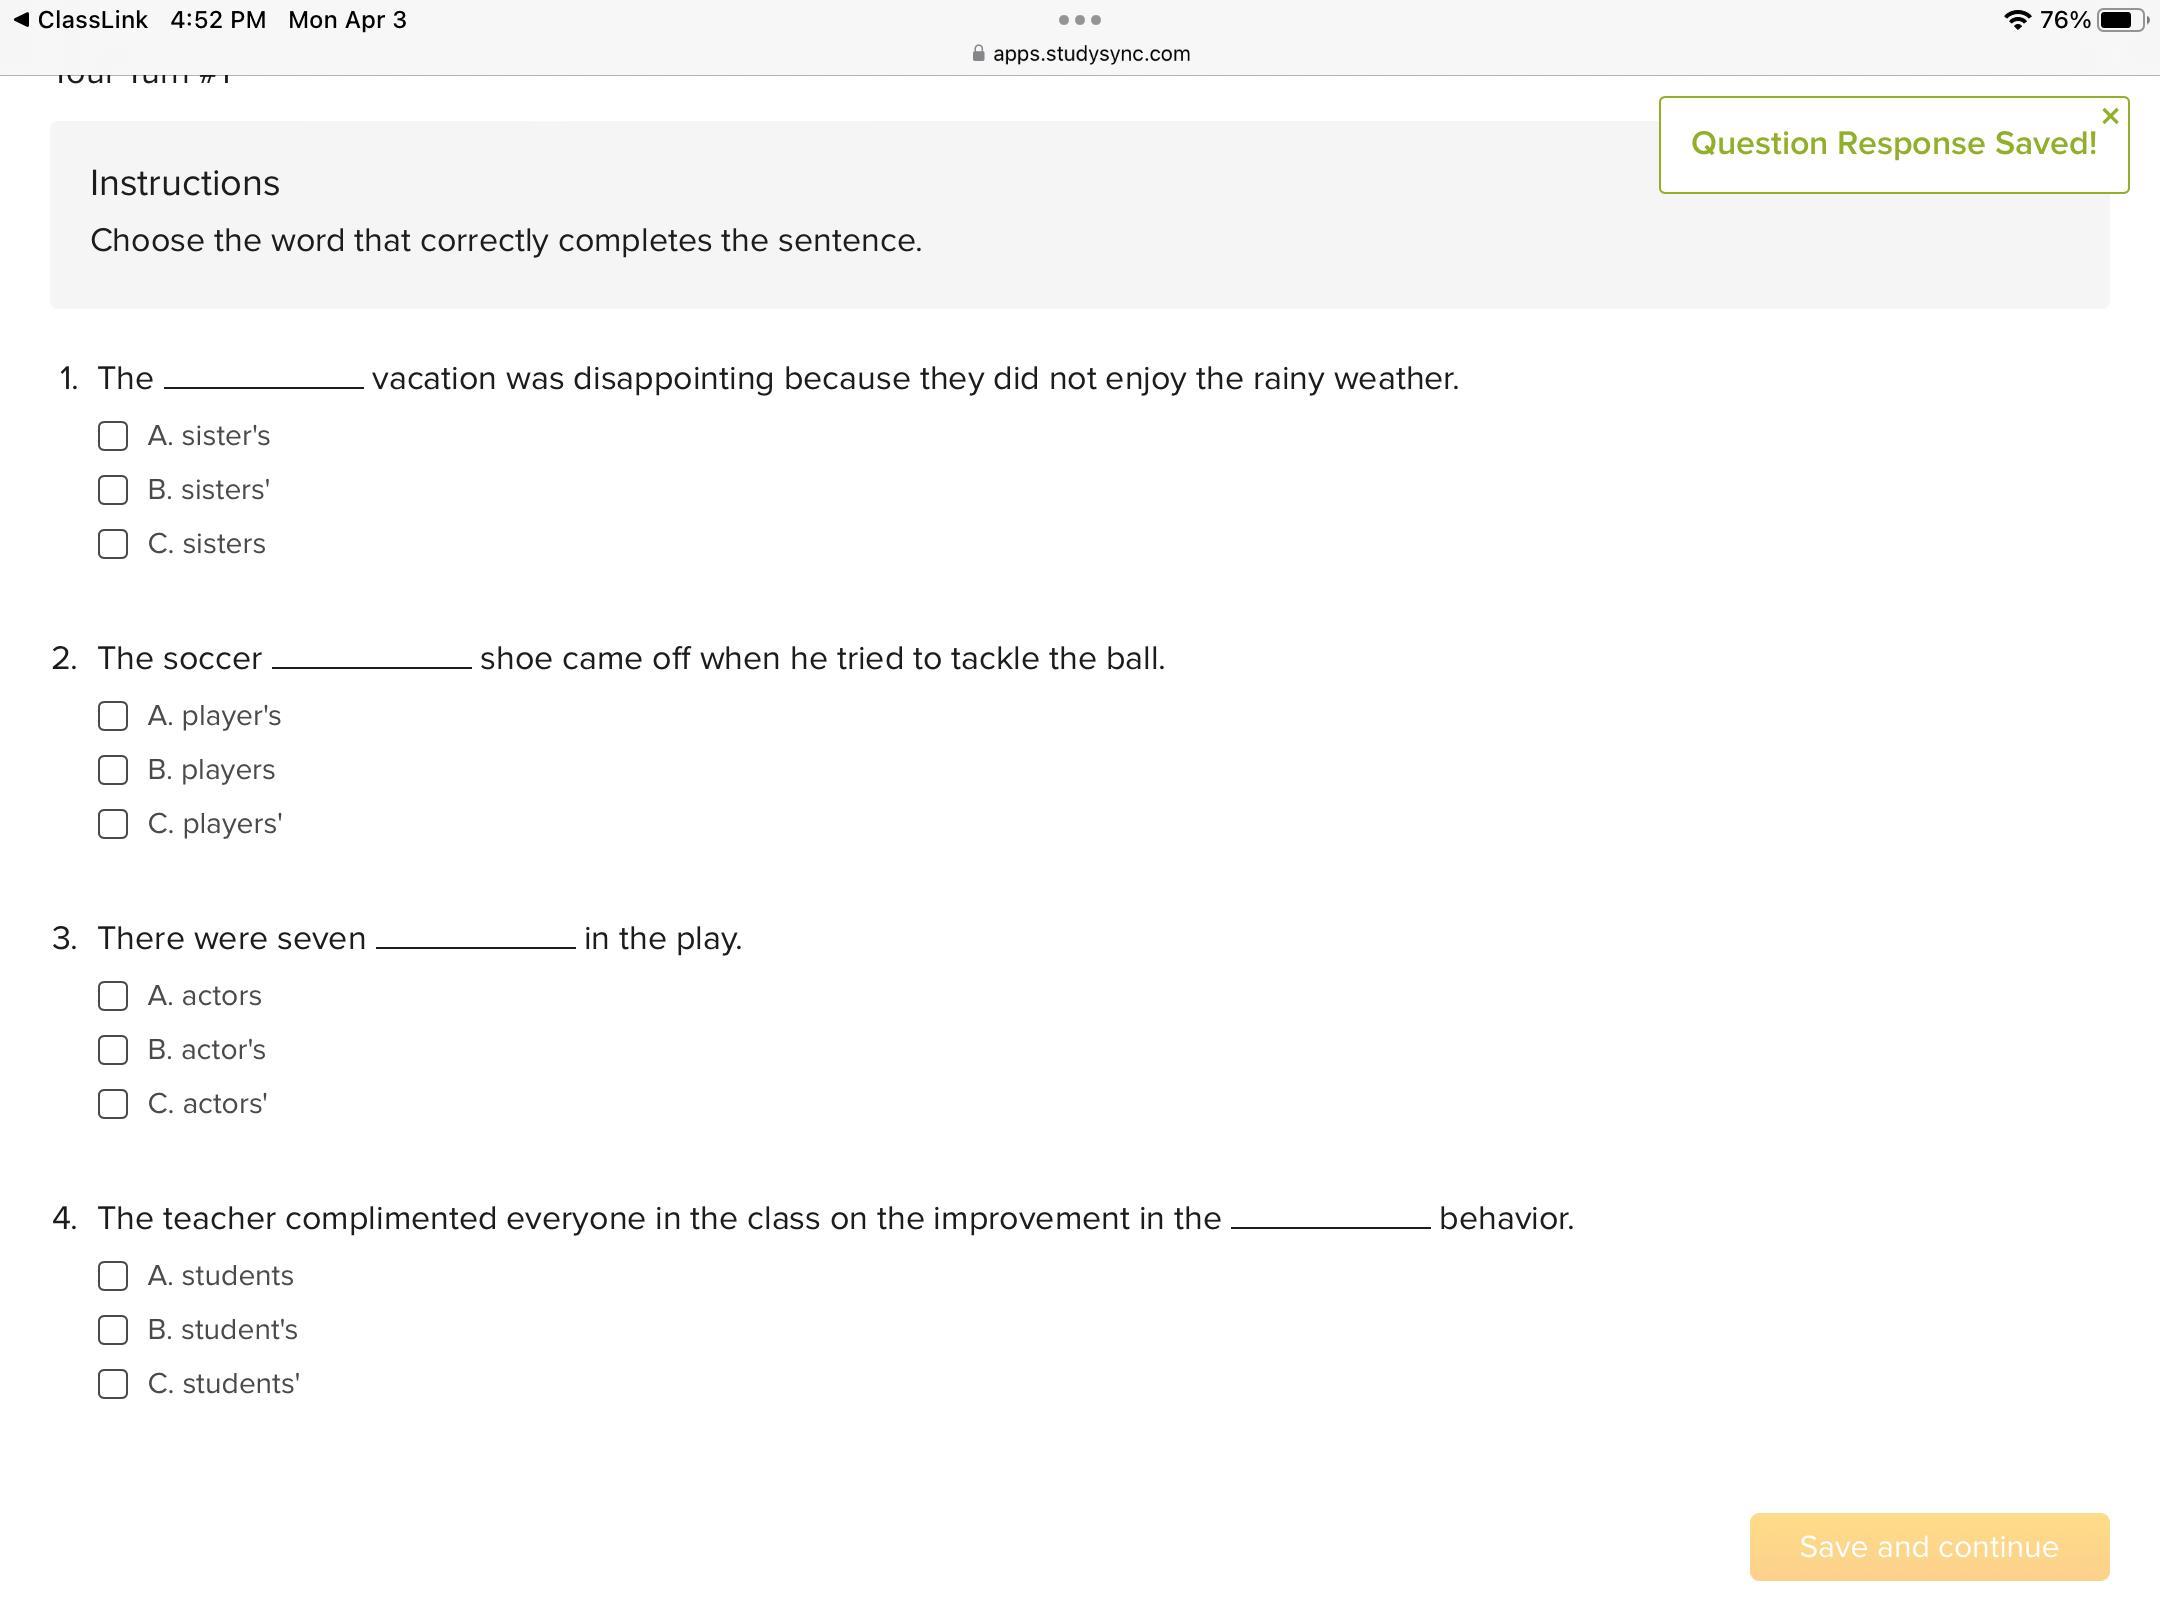Screen dimensions: 2160x1620
Task: Select checkbox C. sisters
Action: coord(113,544)
